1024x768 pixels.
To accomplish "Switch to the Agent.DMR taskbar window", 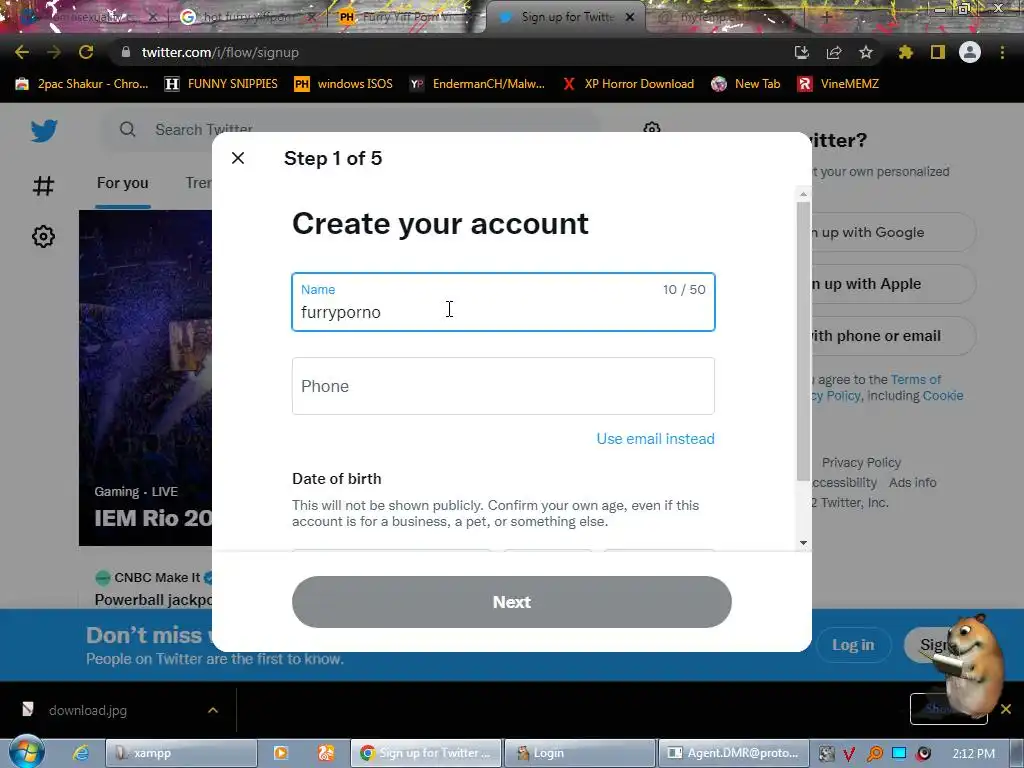I will click(x=733, y=753).
